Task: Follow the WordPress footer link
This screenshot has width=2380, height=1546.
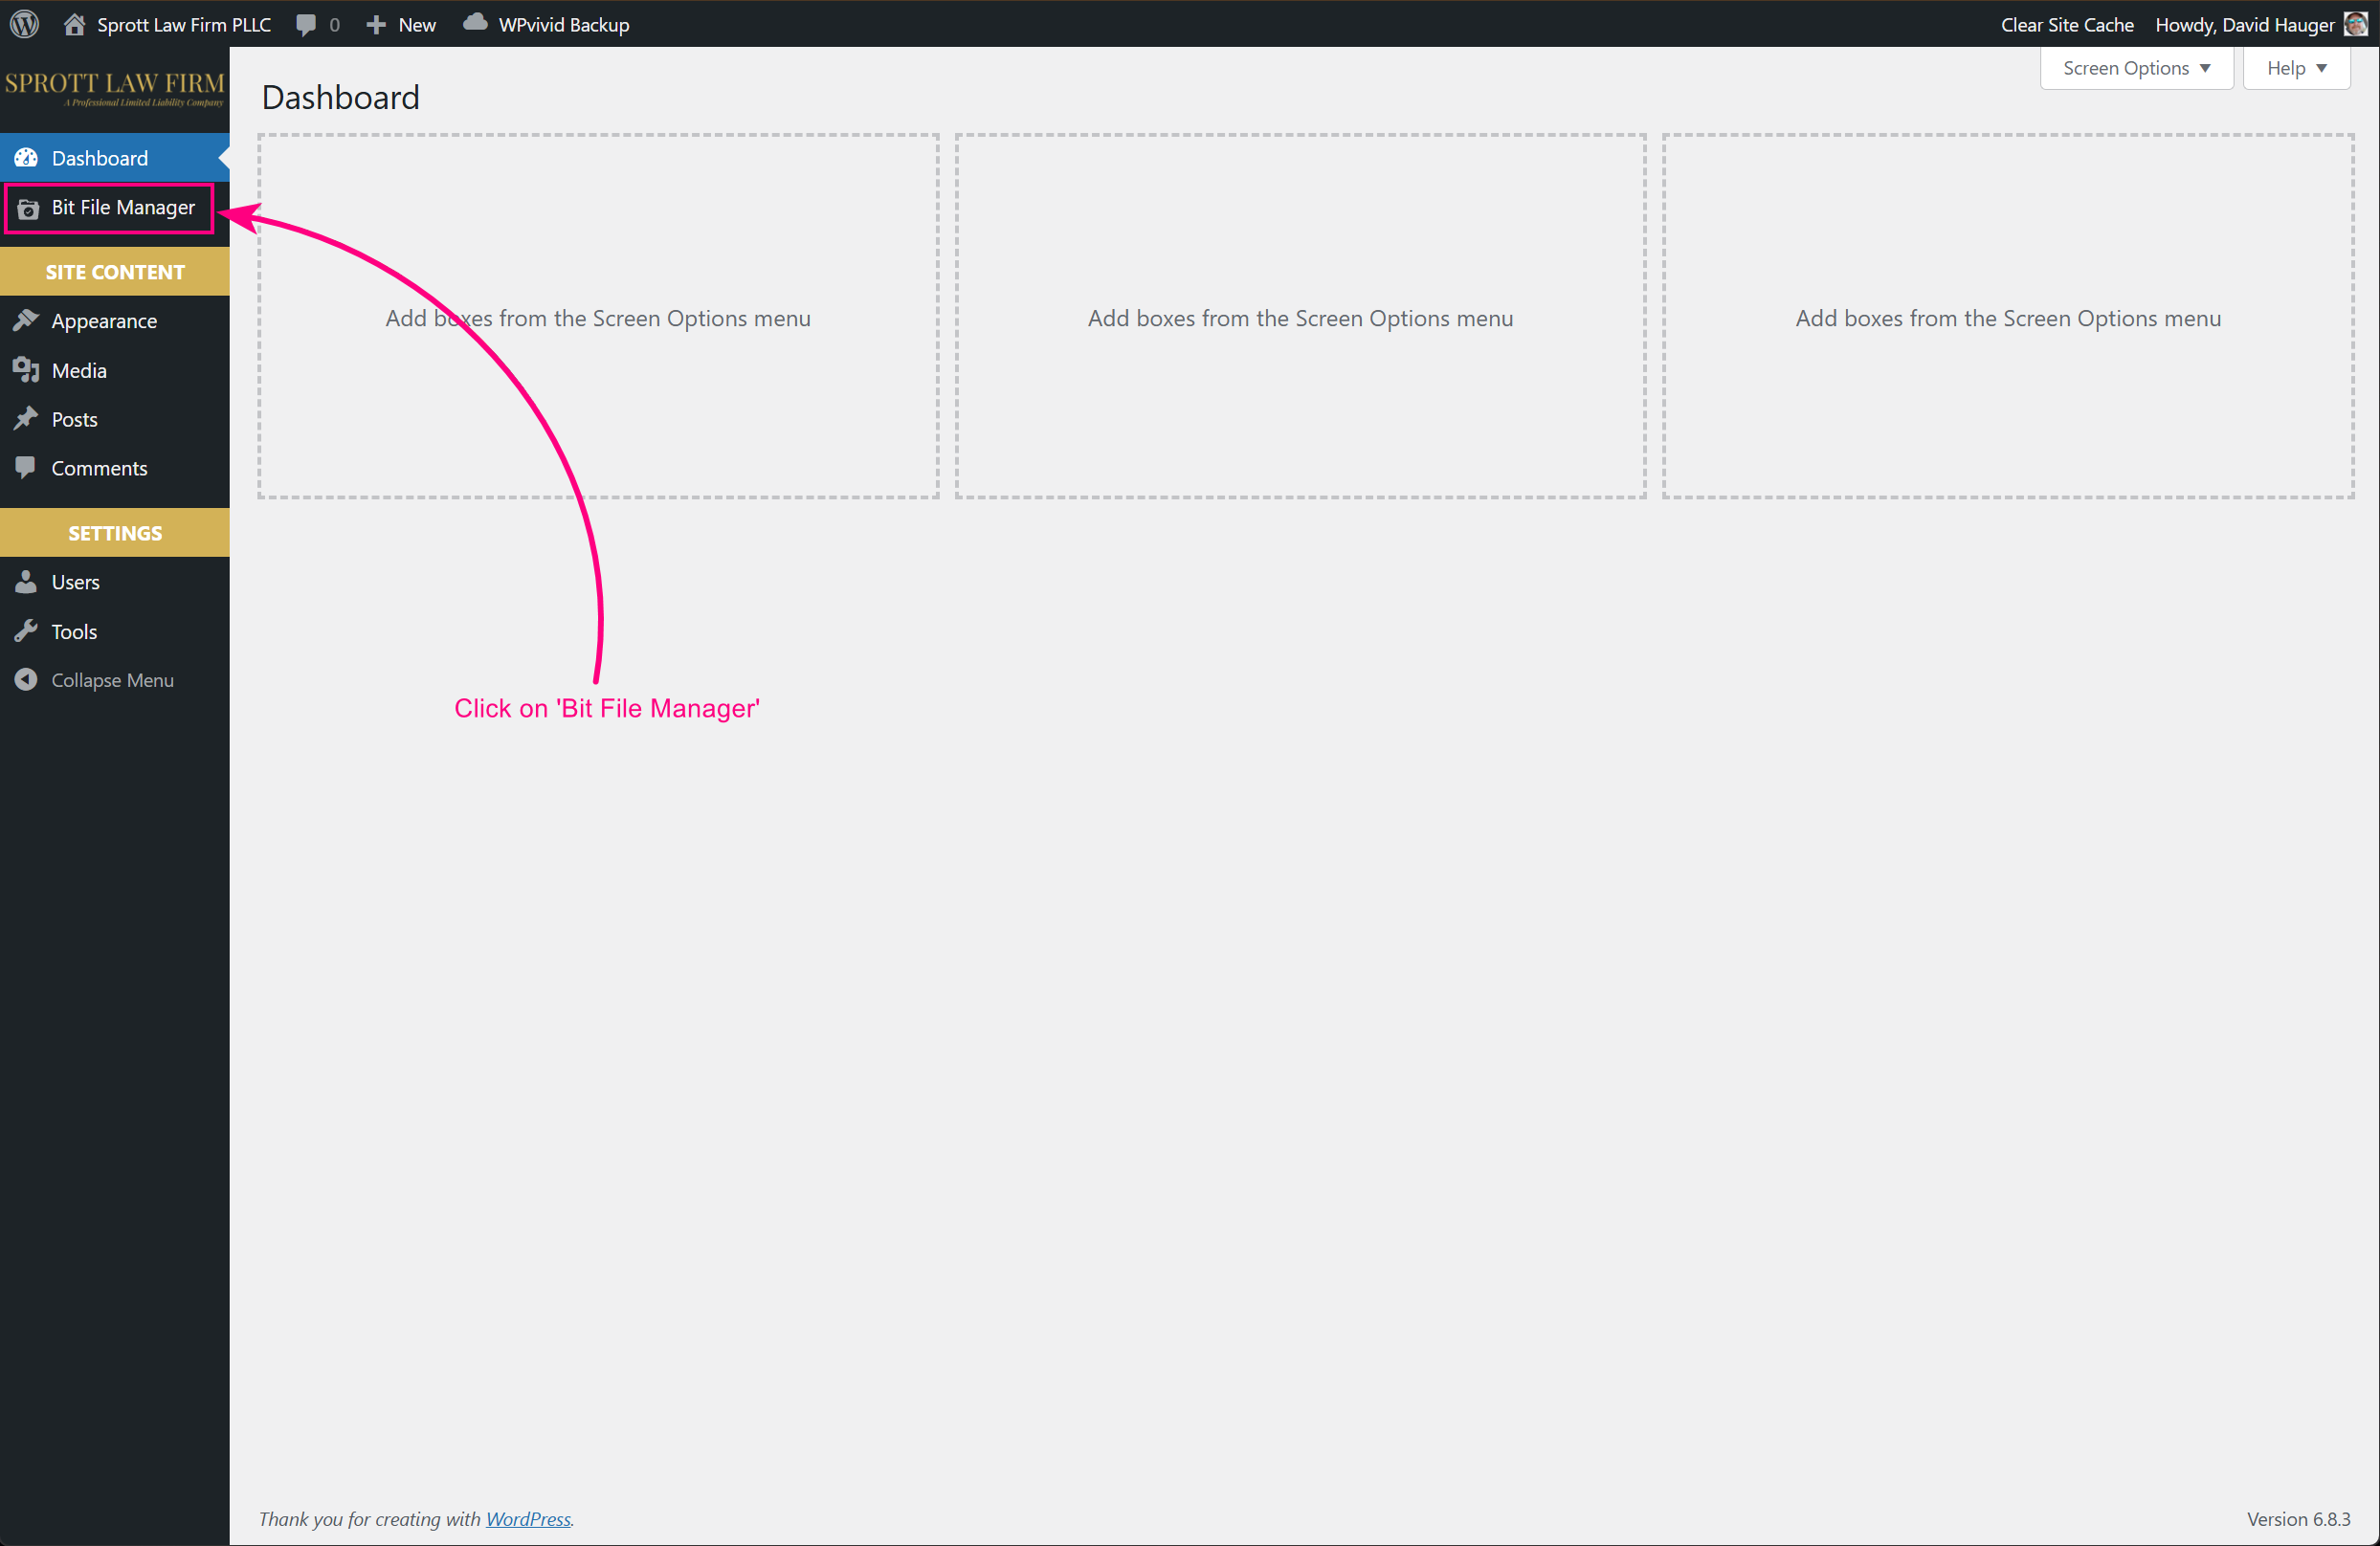Action: [x=528, y=1518]
